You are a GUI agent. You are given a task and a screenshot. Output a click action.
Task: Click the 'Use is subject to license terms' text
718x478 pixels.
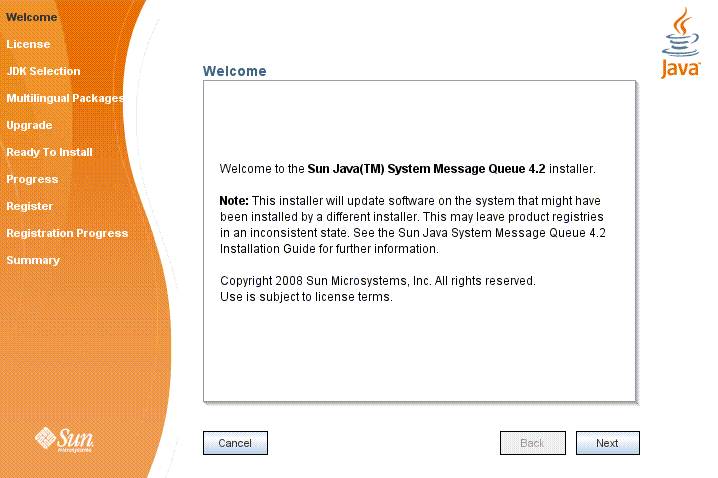[x=305, y=297]
